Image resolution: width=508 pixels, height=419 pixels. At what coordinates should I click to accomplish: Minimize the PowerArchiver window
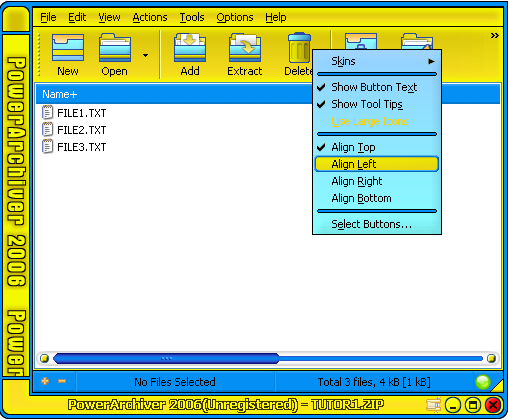[x=453, y=405]
